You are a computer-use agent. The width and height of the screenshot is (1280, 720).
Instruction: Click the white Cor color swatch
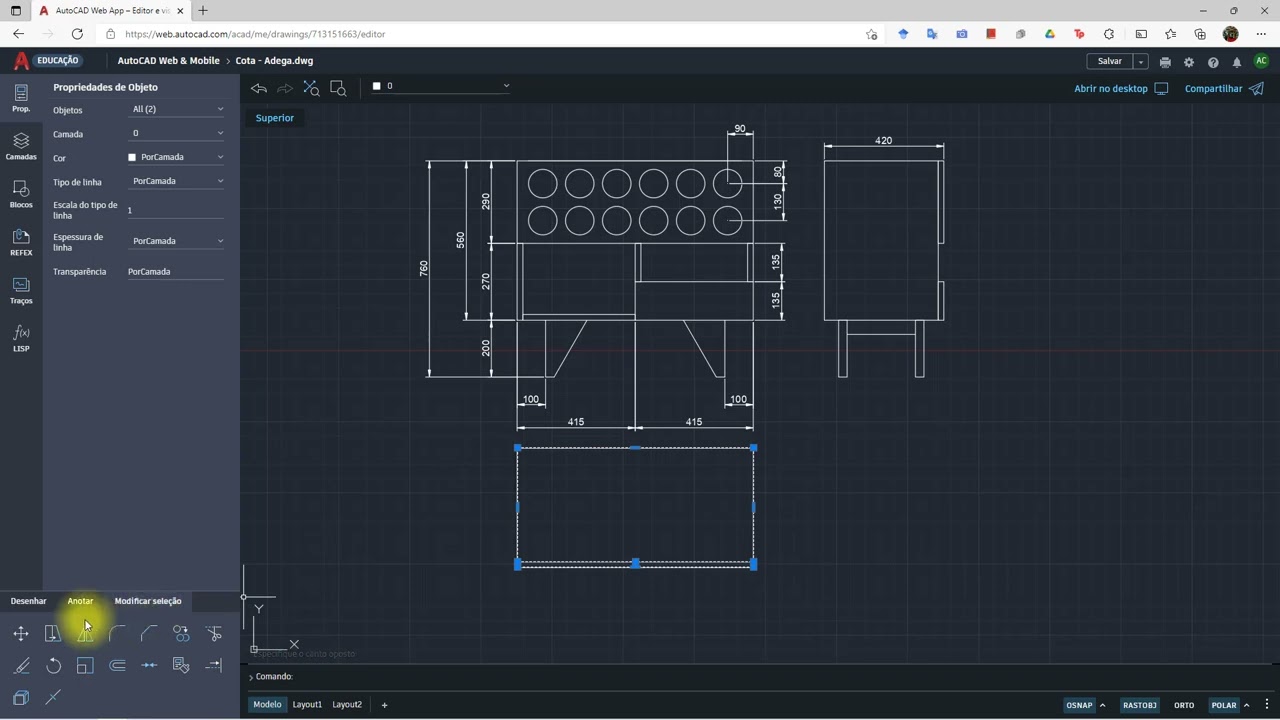[132, 157]
